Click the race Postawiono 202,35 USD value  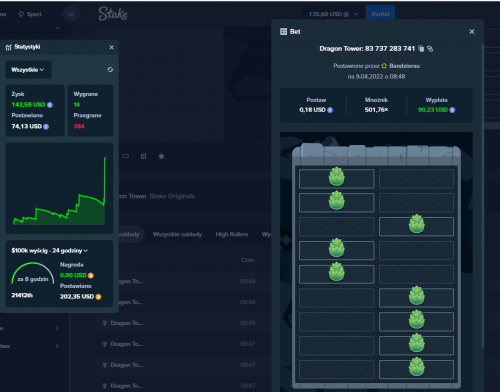(x=77, y=297)
